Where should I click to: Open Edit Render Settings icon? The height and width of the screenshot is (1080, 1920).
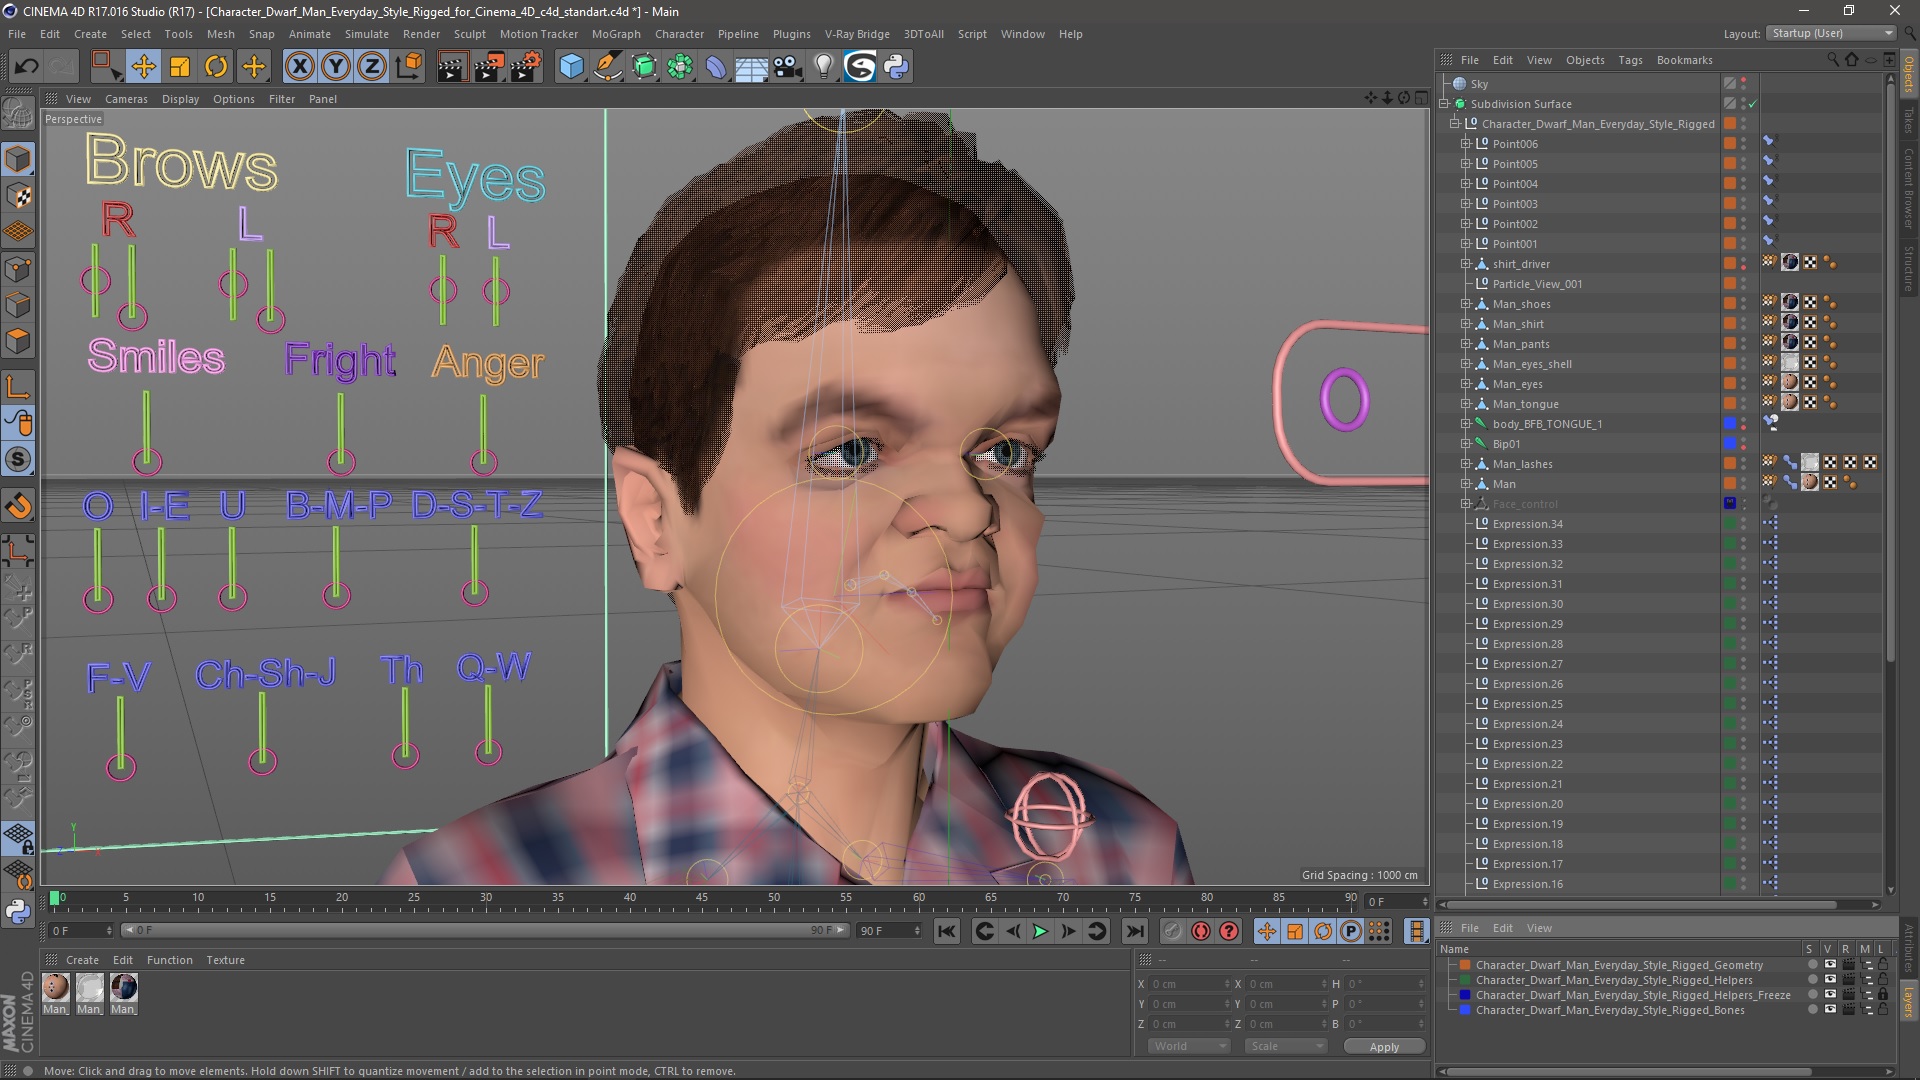pyautogui.click(x=526, y=67)
